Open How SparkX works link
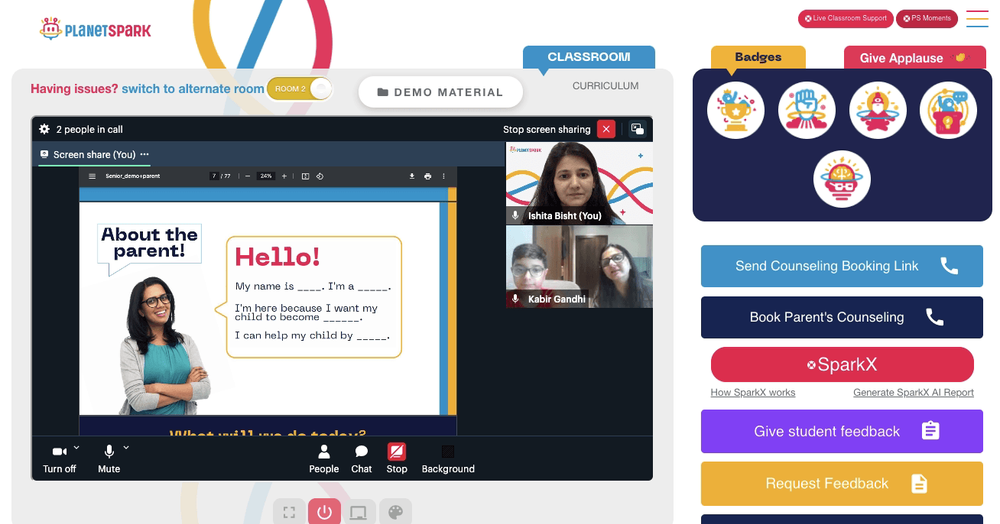This screenshot has height=524, width=1000. coord(753,393)
